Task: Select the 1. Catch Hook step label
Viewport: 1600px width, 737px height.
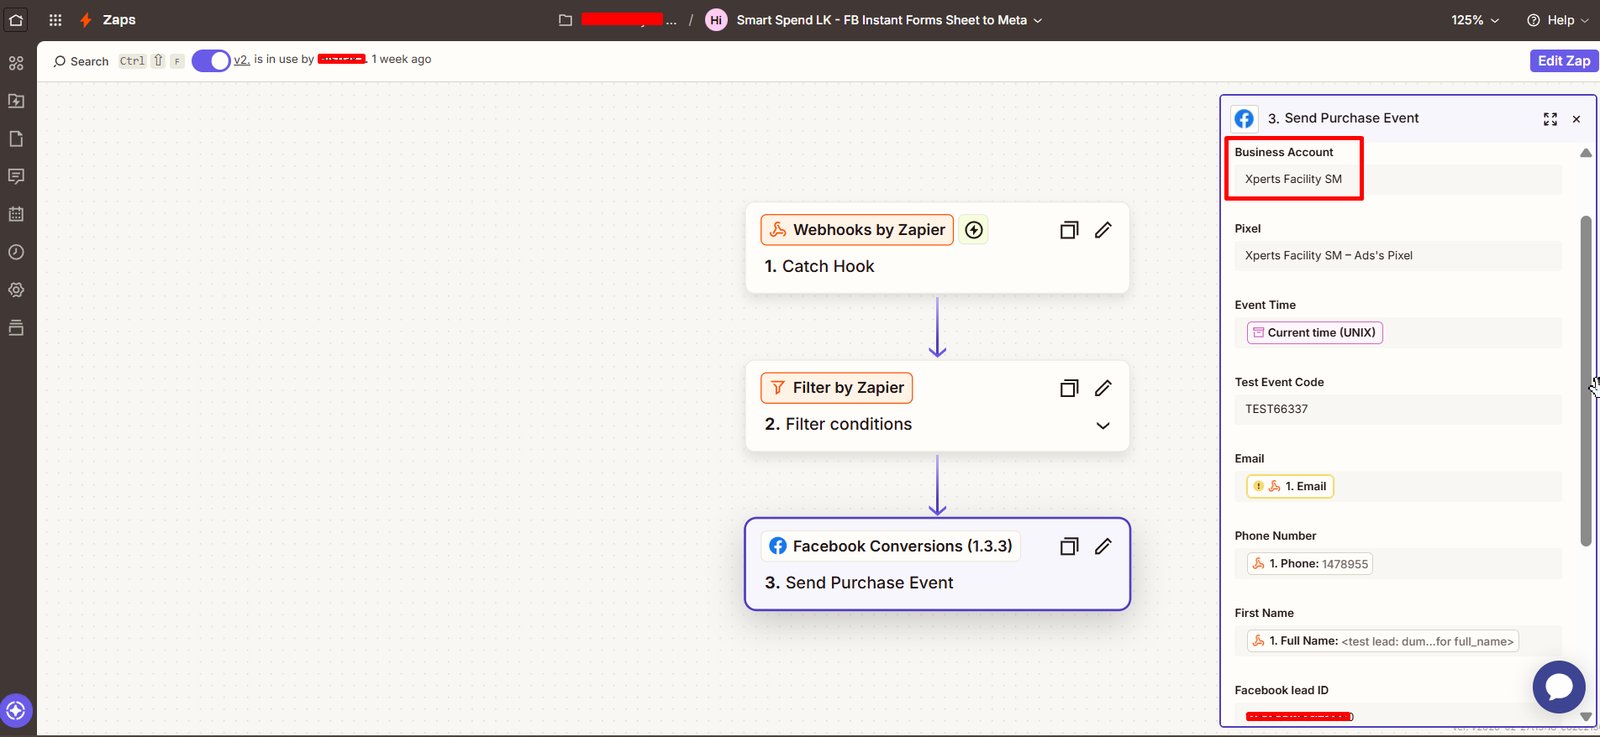Action: click(819, 266)
